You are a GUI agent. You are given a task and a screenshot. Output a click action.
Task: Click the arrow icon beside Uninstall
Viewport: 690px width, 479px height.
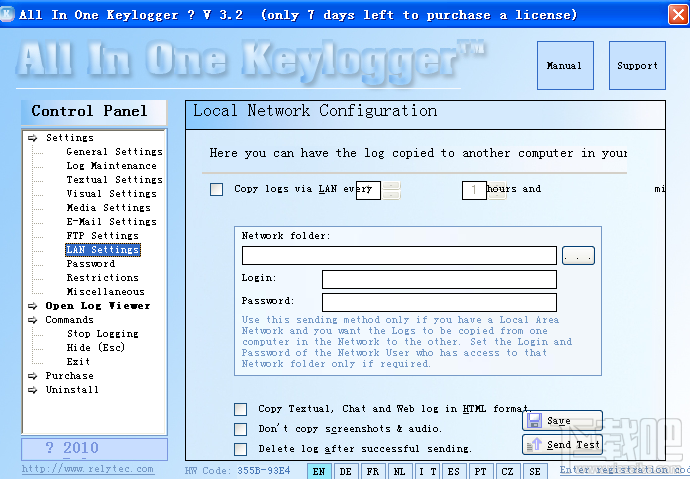click(x=33, y=390)
